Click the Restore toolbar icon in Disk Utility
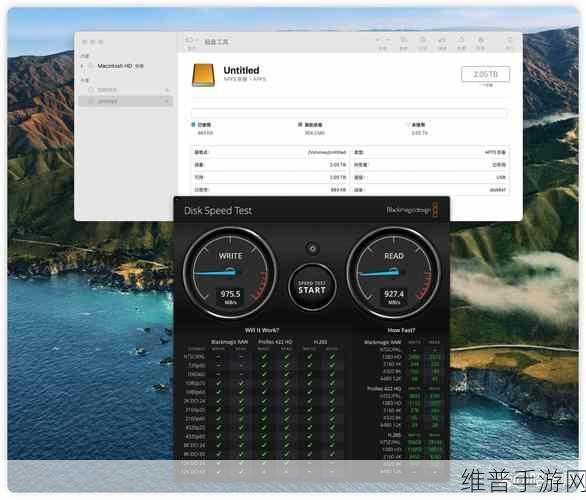 click(461, 43)
